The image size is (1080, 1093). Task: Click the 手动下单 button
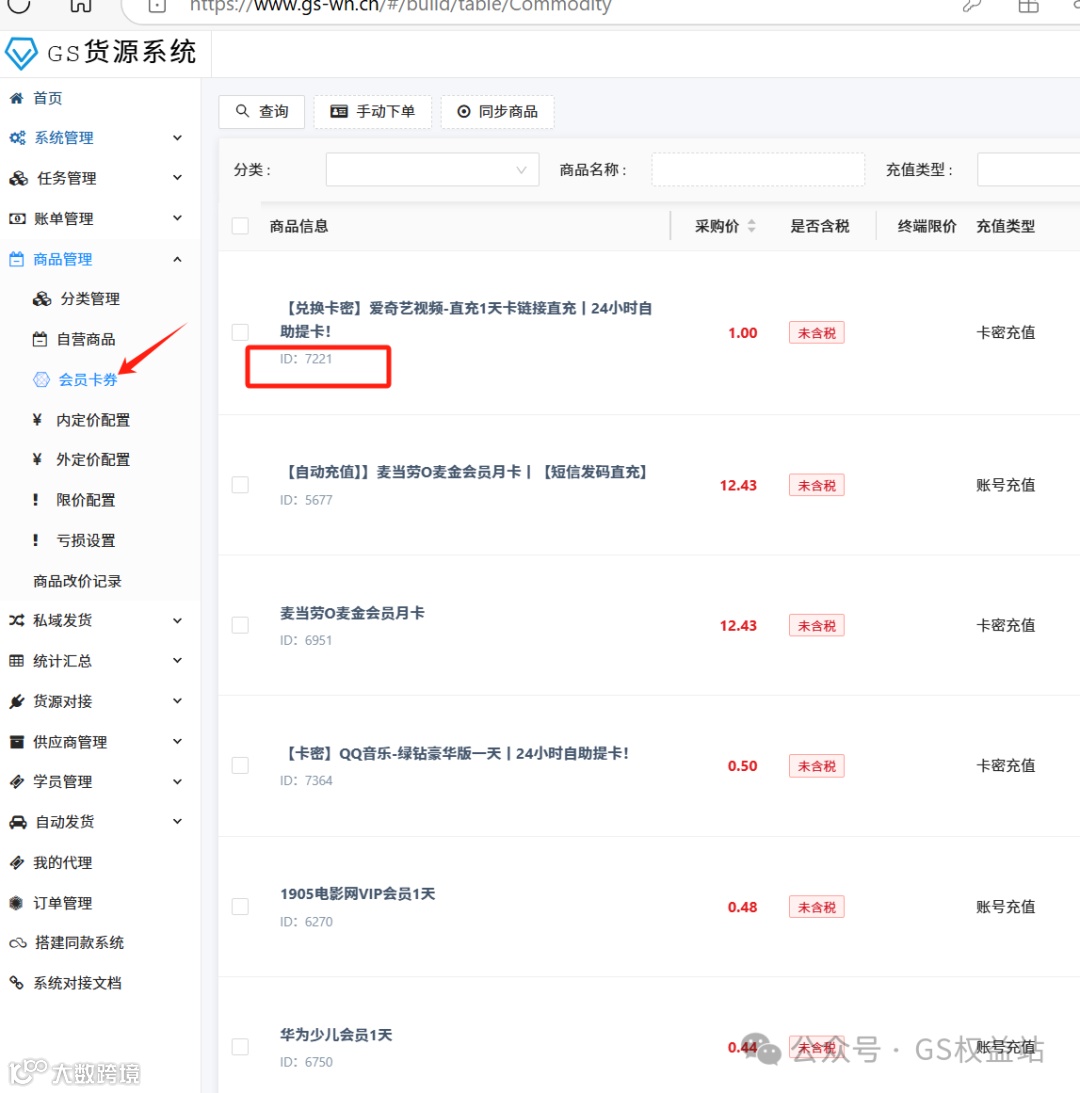[x=372, y=112]
